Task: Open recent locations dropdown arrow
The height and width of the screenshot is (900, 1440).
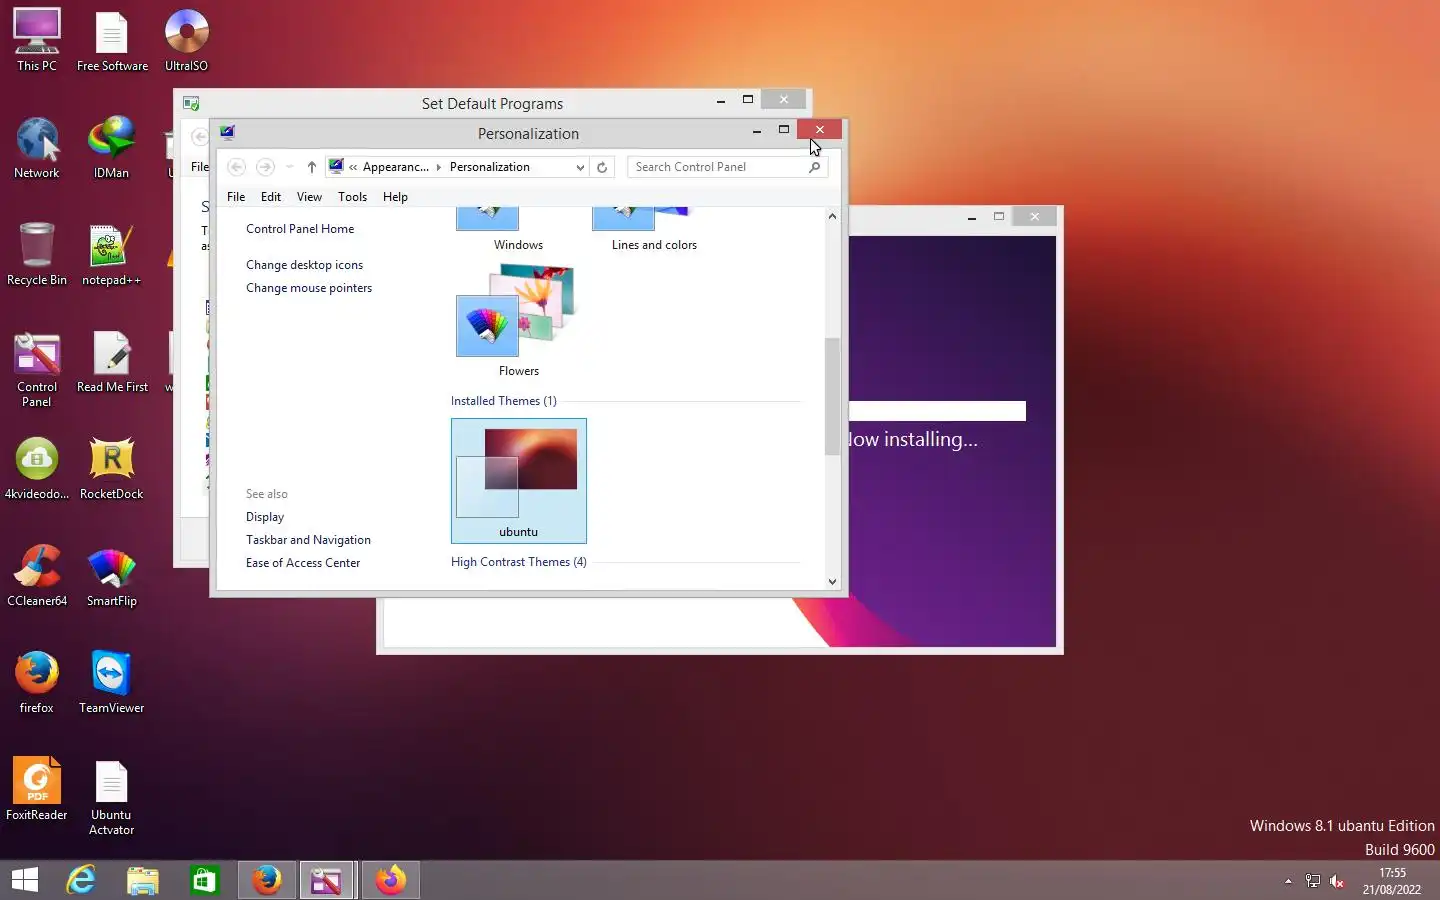Action: coord(289,167)
